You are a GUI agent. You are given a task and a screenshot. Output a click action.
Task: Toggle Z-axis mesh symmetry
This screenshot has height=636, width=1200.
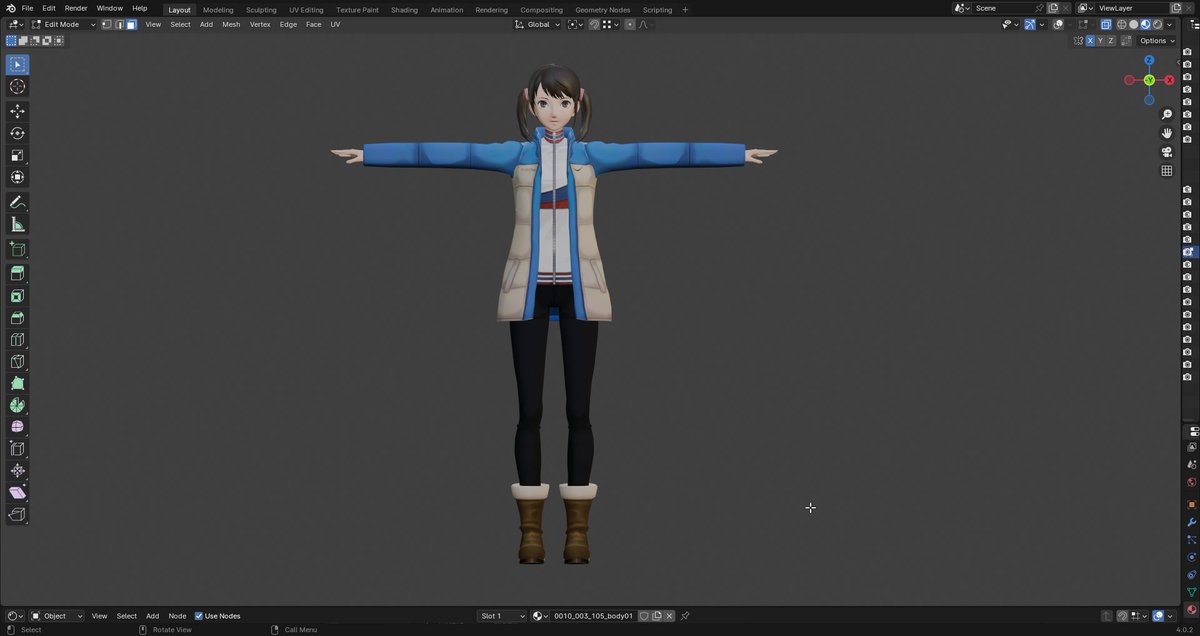[1112, 41]
